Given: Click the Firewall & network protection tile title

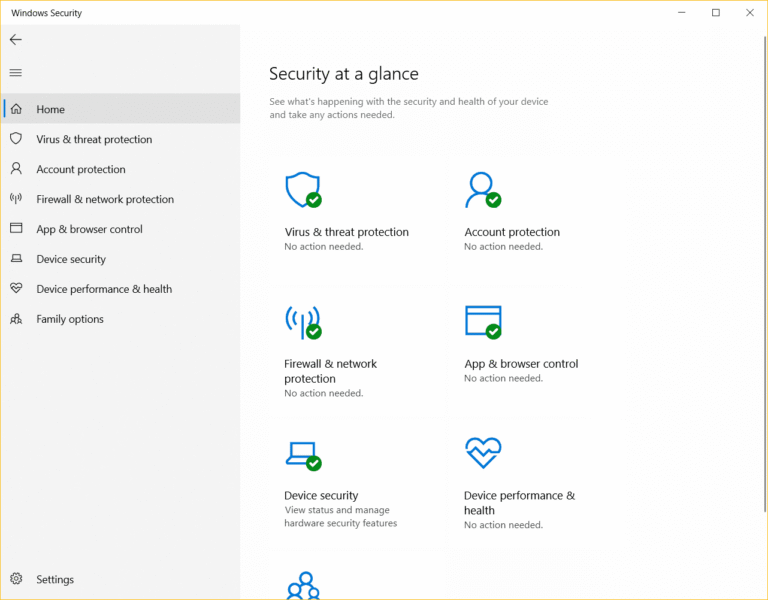Looking at the screenshot, I should [x=331, y=371].
